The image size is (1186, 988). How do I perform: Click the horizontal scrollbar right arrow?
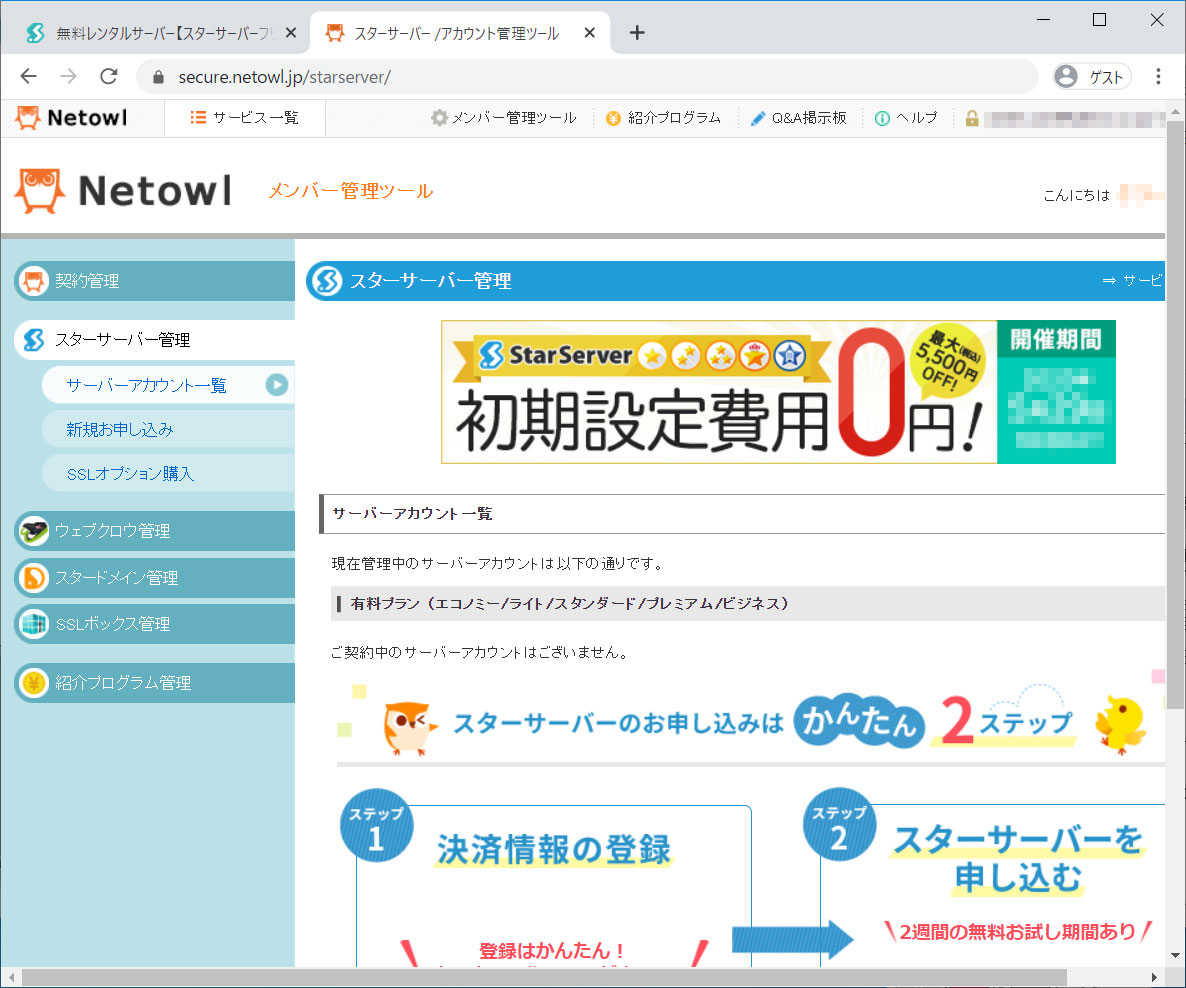[x=1153, y=977]
